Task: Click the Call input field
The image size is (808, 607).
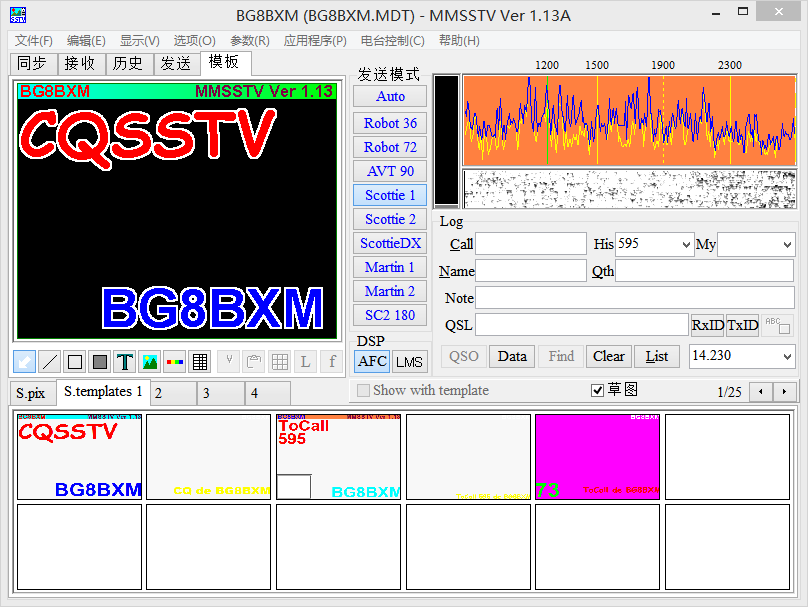Action: click(531, 244)
